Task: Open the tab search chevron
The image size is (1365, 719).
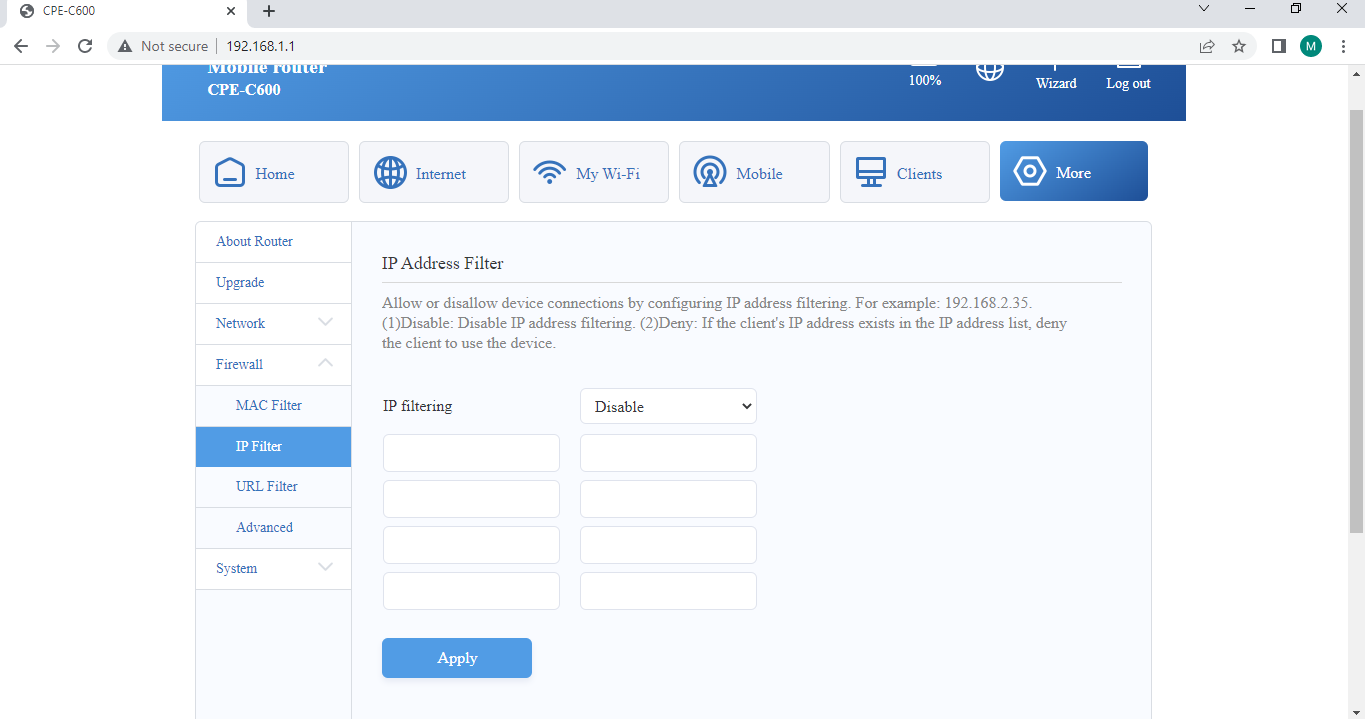Action: [1204, 8]
